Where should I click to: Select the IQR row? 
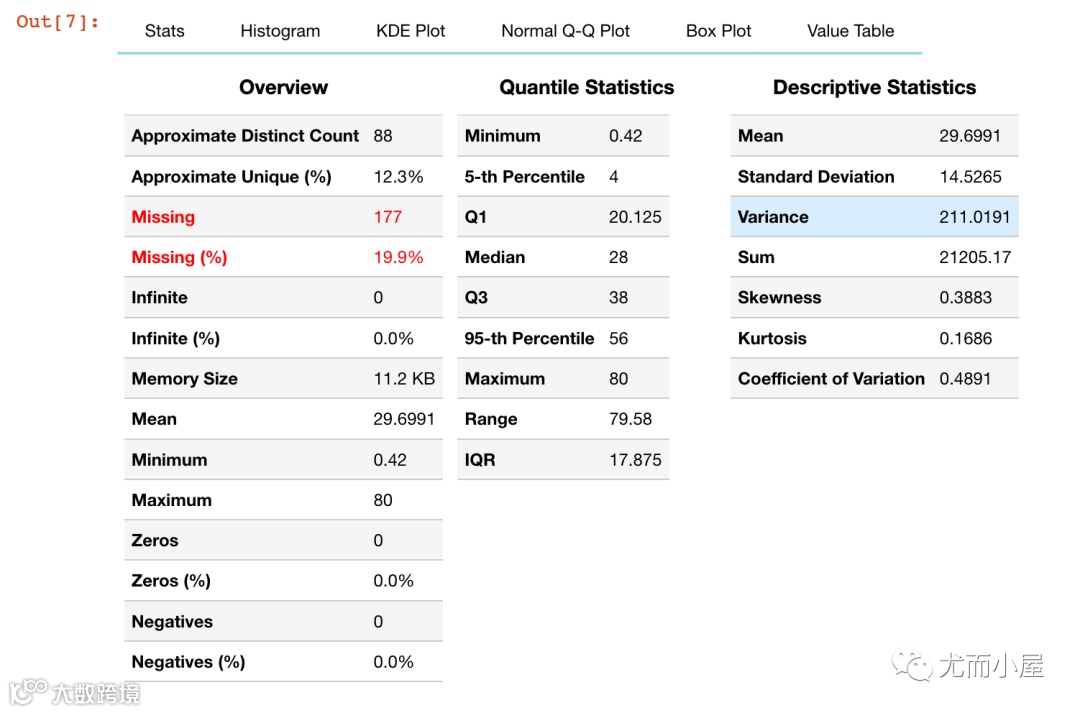pos(562,460)
